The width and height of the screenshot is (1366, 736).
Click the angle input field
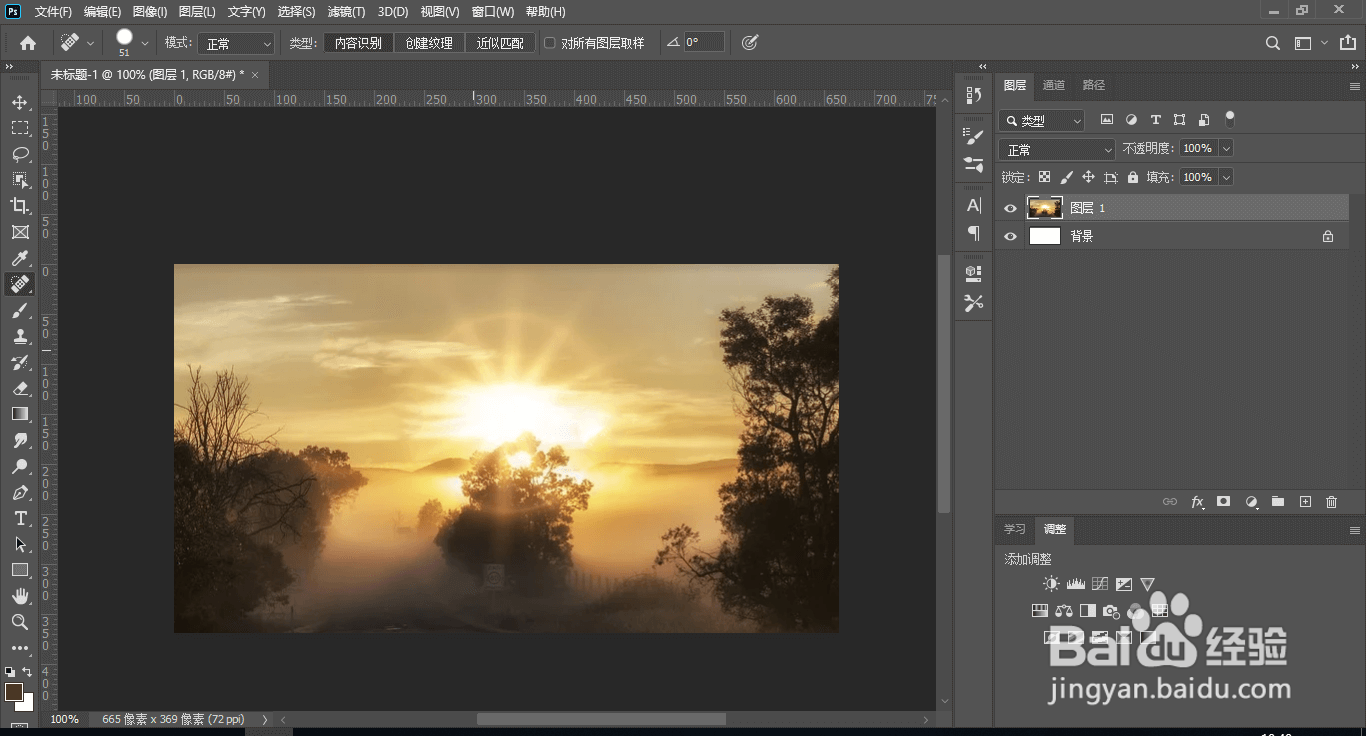(x=704, y=43)
